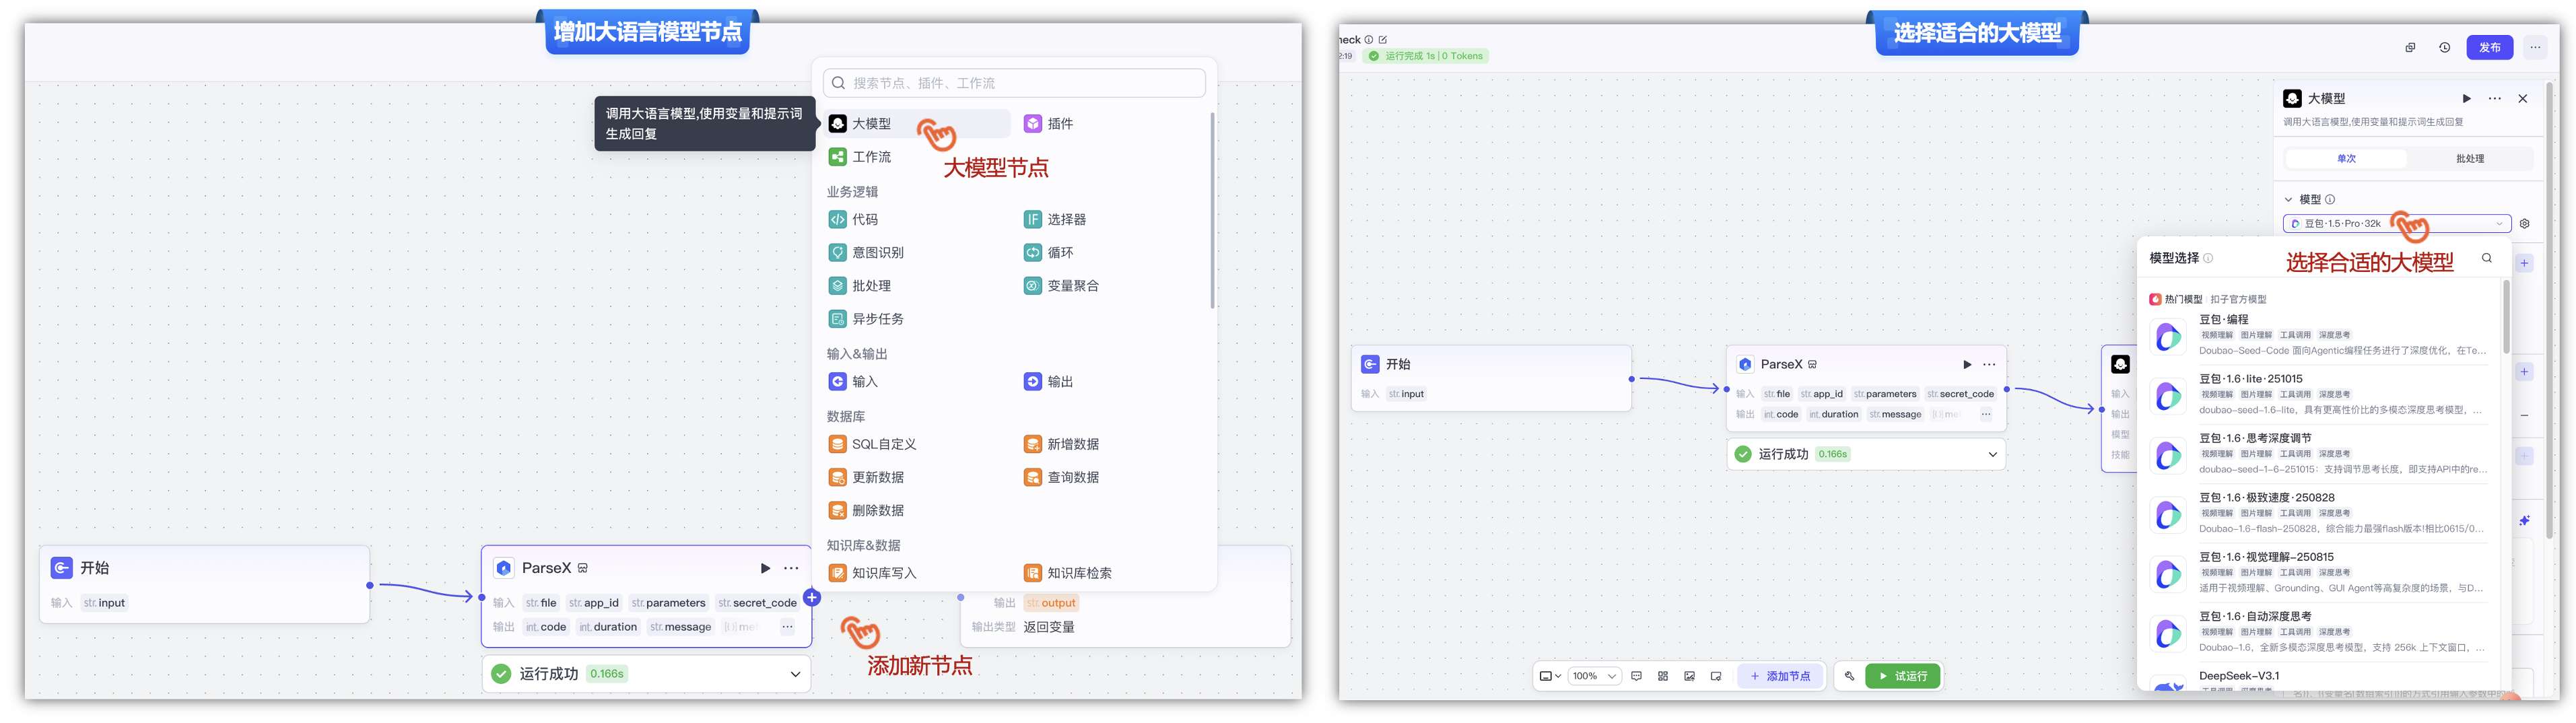Choose the DeepSeek-V3.1 model

click(x=2318, y=680)
